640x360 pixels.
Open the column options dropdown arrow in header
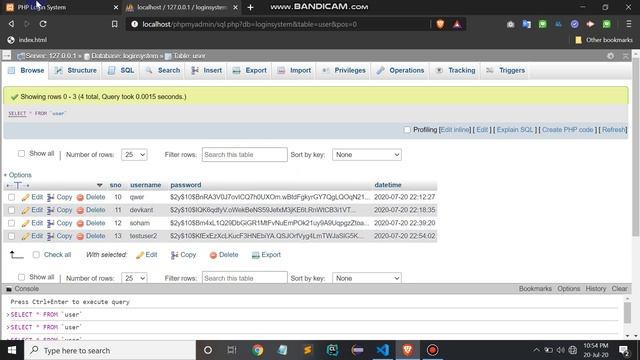coord(100,185)
